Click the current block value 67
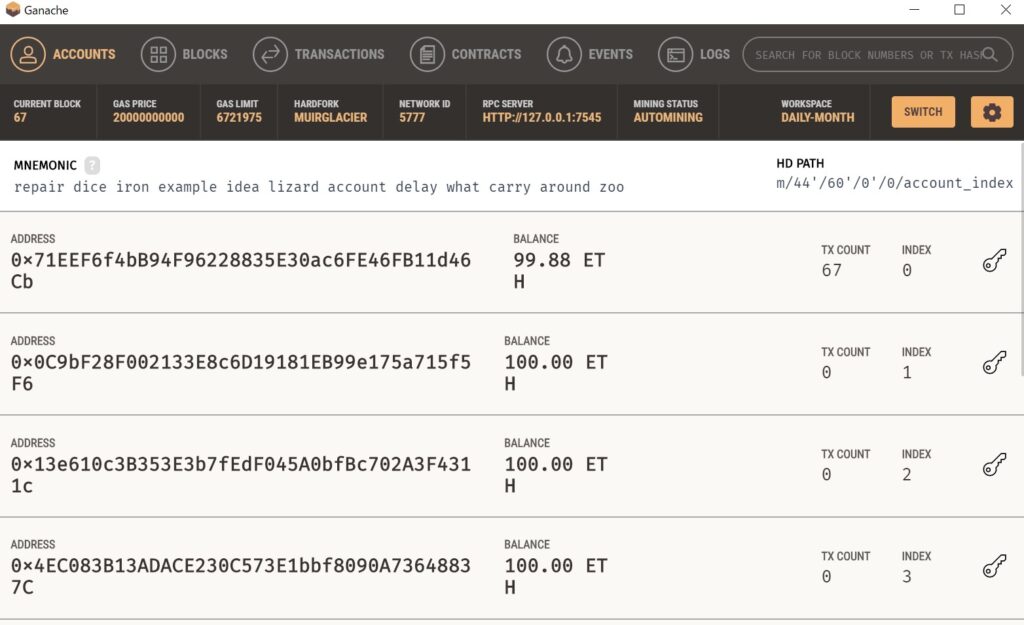The height and width of the screenshot is (625, 1024). (20, 118)
